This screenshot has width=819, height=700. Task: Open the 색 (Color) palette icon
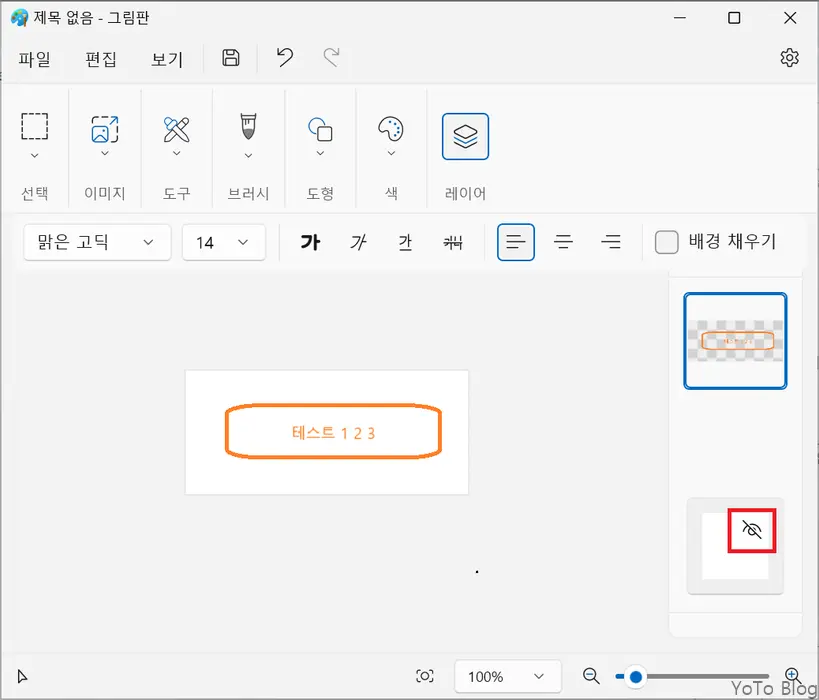(390, 130)
